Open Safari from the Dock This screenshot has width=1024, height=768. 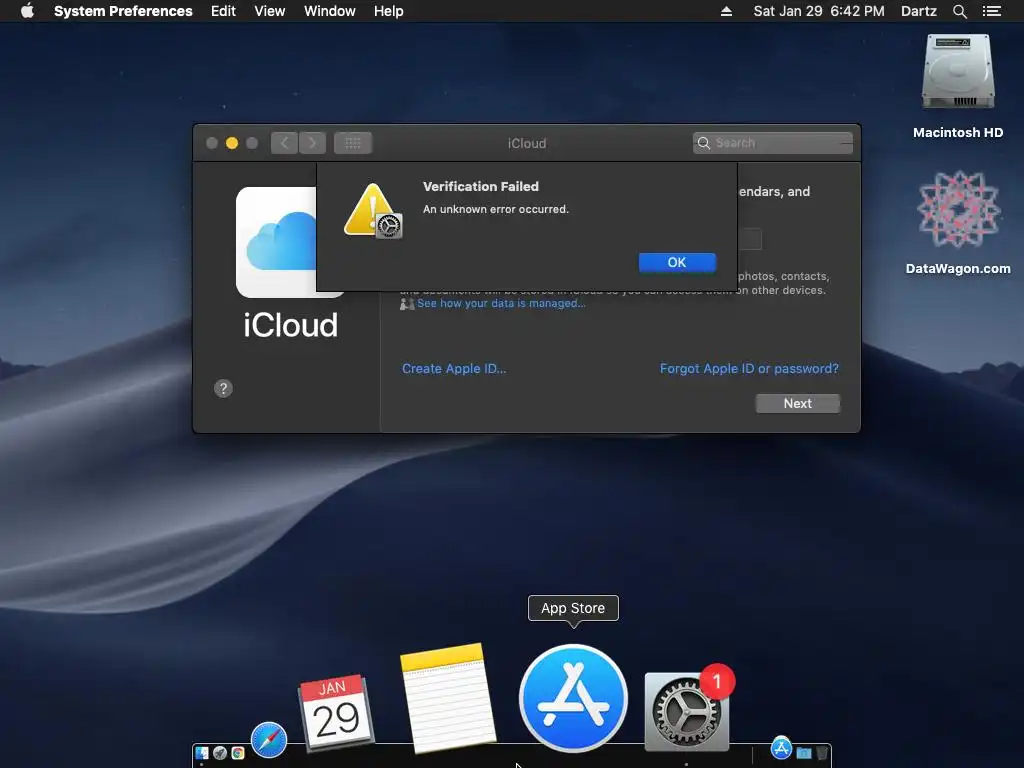[x=268, y=740]
